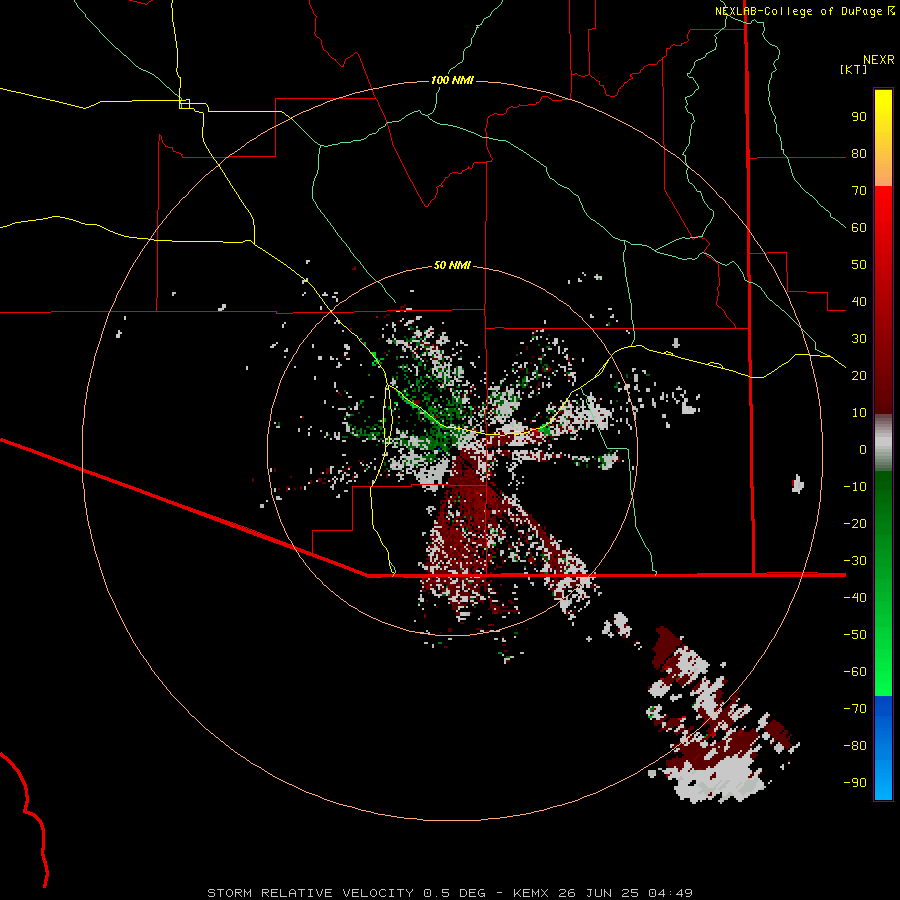Click the 60 value on the velocity scale
This screenshot has height=900, width=900.
tap(859, 228)
